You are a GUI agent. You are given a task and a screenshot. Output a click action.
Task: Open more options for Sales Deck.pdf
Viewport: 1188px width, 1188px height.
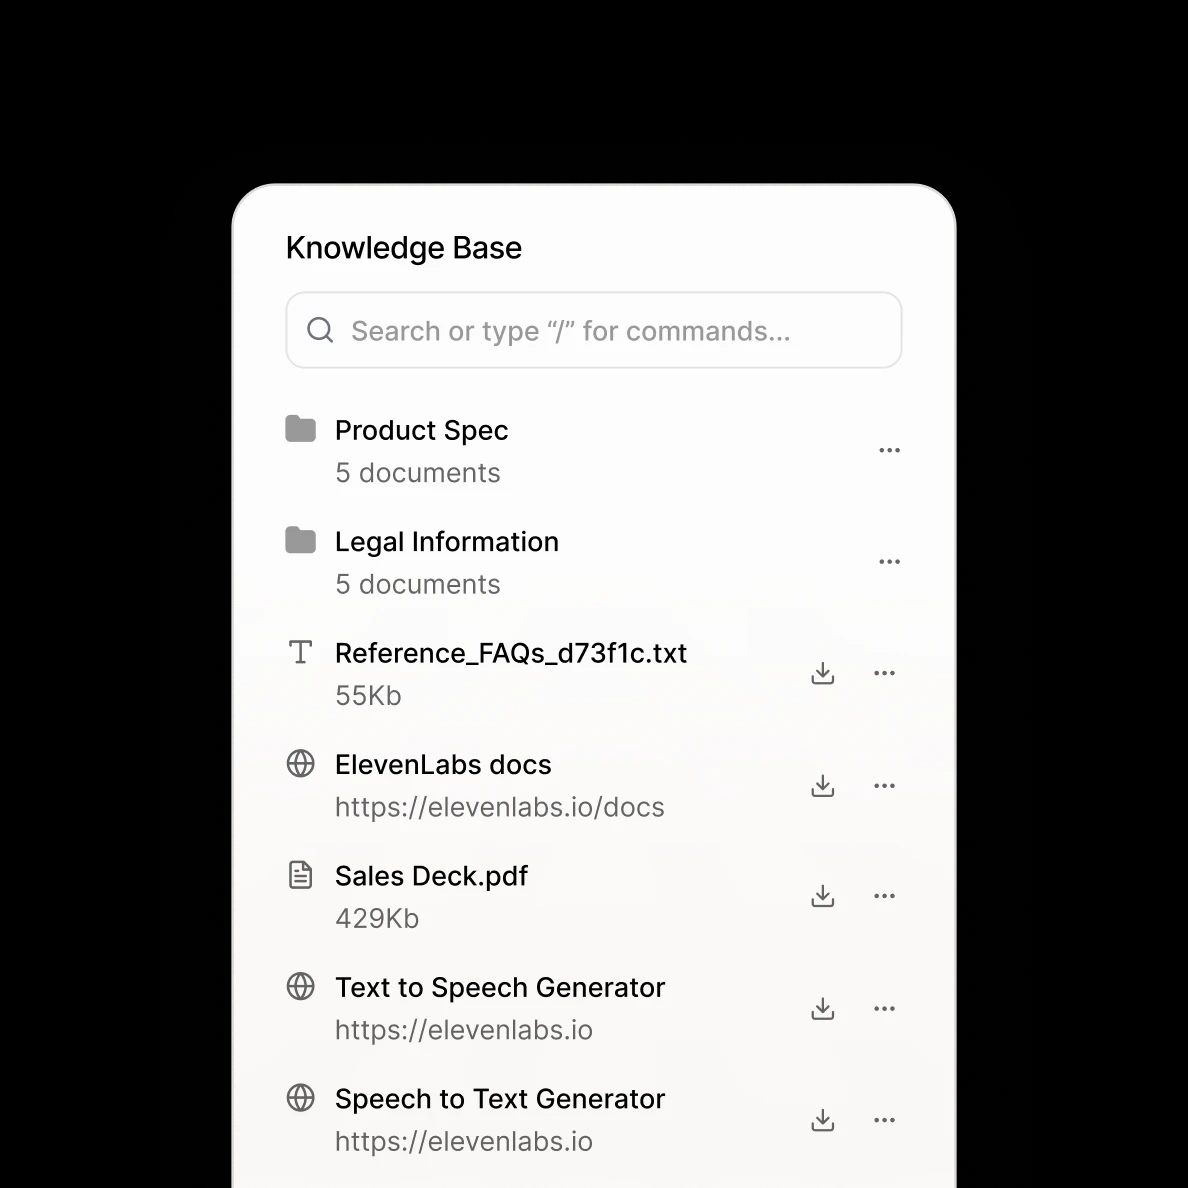coord(884,896)
